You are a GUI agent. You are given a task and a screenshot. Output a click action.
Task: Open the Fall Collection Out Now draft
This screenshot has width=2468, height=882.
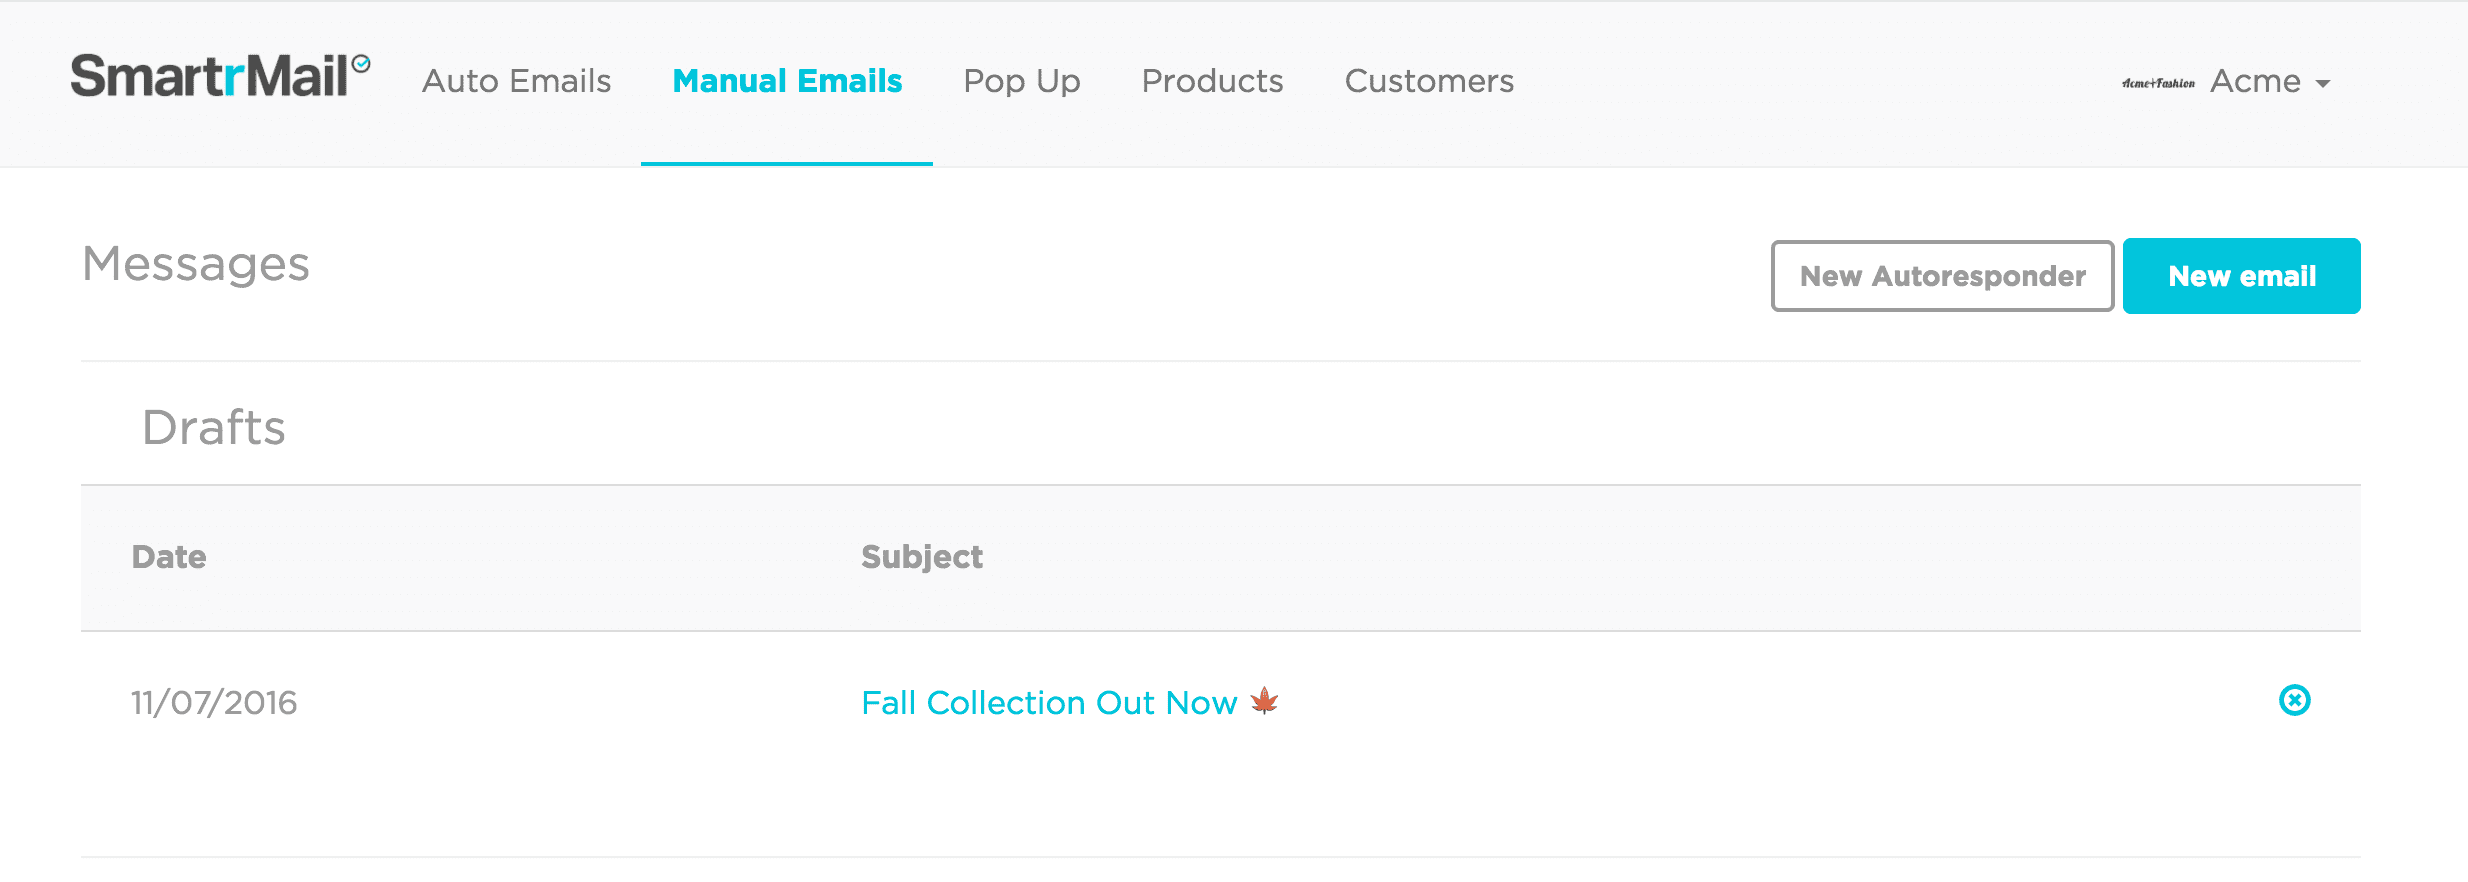(x=1049, y=703)
